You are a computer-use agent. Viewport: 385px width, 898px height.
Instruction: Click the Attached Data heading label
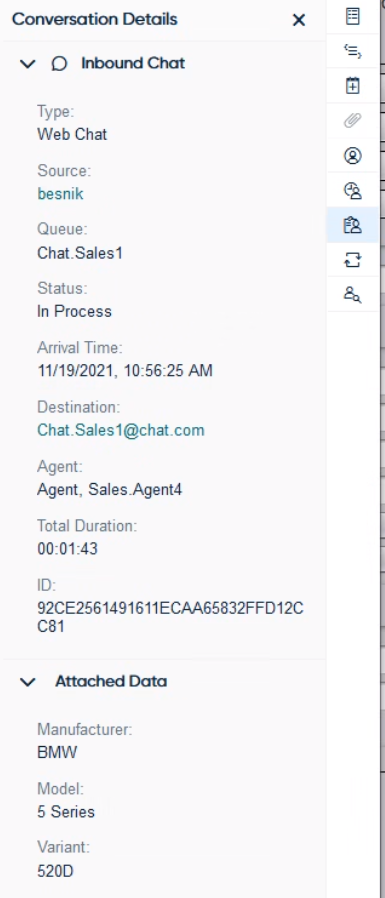click(x=111, y=682)
